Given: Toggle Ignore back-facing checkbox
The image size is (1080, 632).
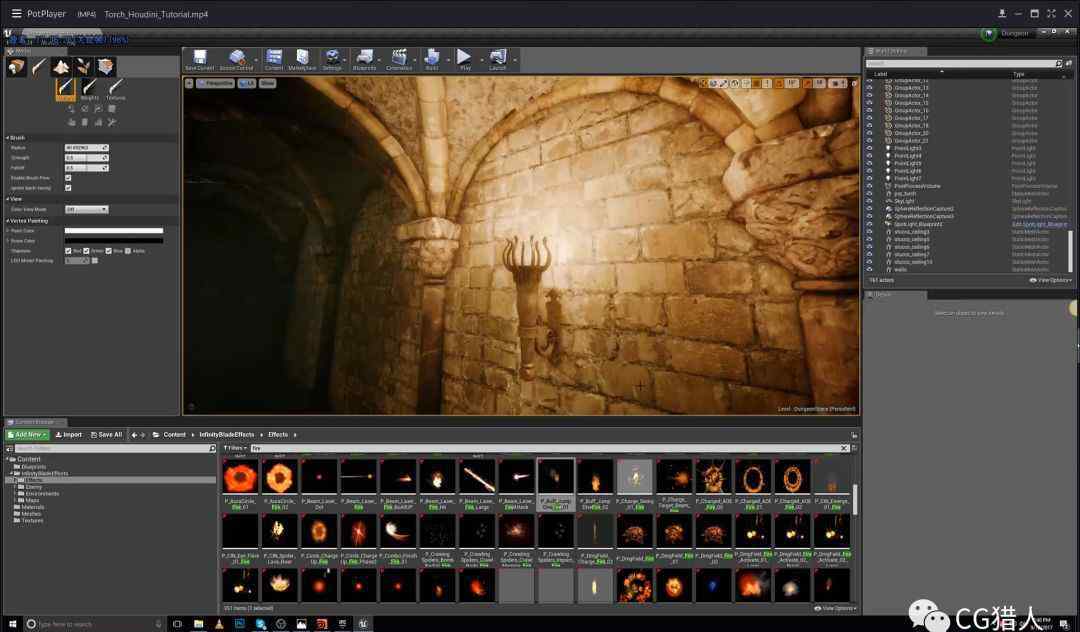Looking at the screenshot, I should tap(68, 187).
